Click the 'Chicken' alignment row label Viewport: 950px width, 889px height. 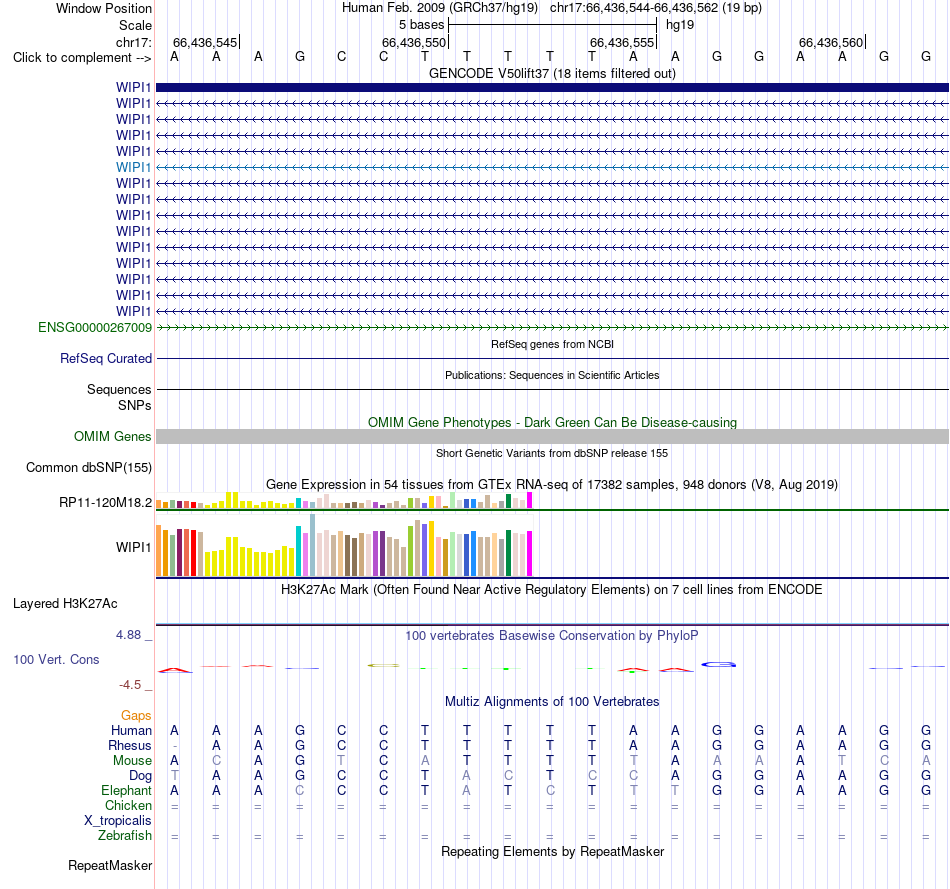[128, 805]
